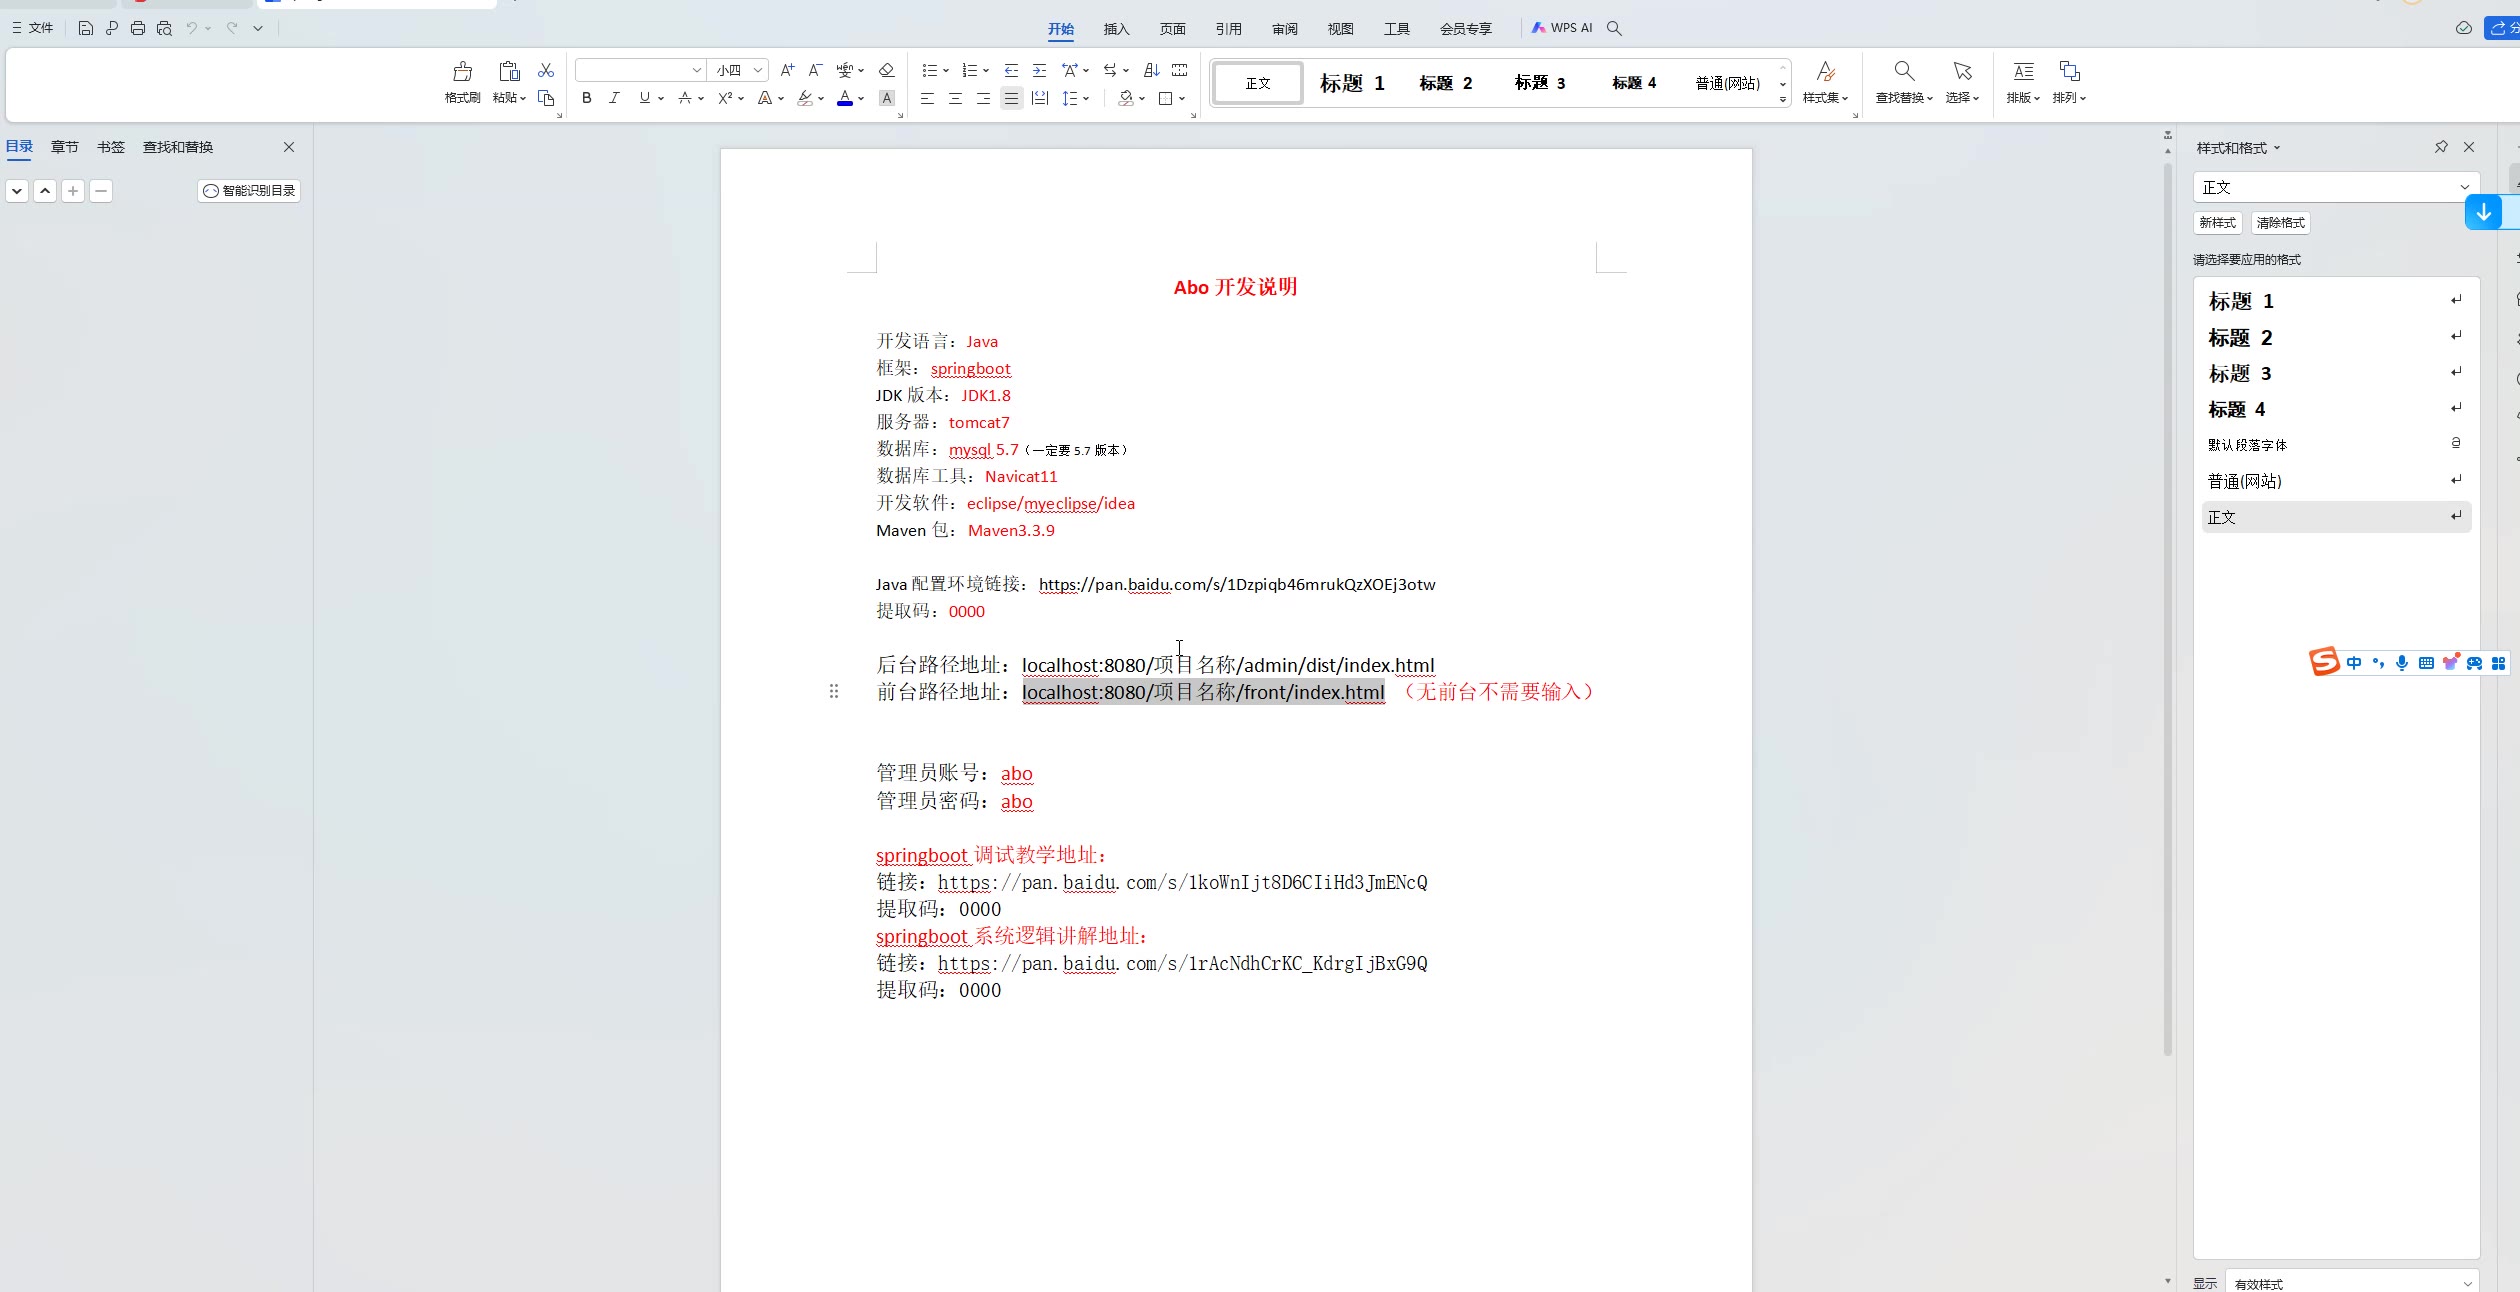Click the Paste (粘贴) clipboard icon
Image resolution: width=2520 pixels, height=1292 pixels.
coord(509,71)
